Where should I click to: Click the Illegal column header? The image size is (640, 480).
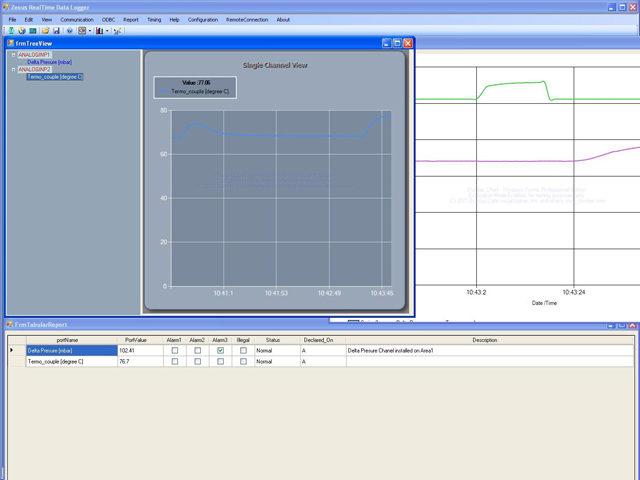243,340
